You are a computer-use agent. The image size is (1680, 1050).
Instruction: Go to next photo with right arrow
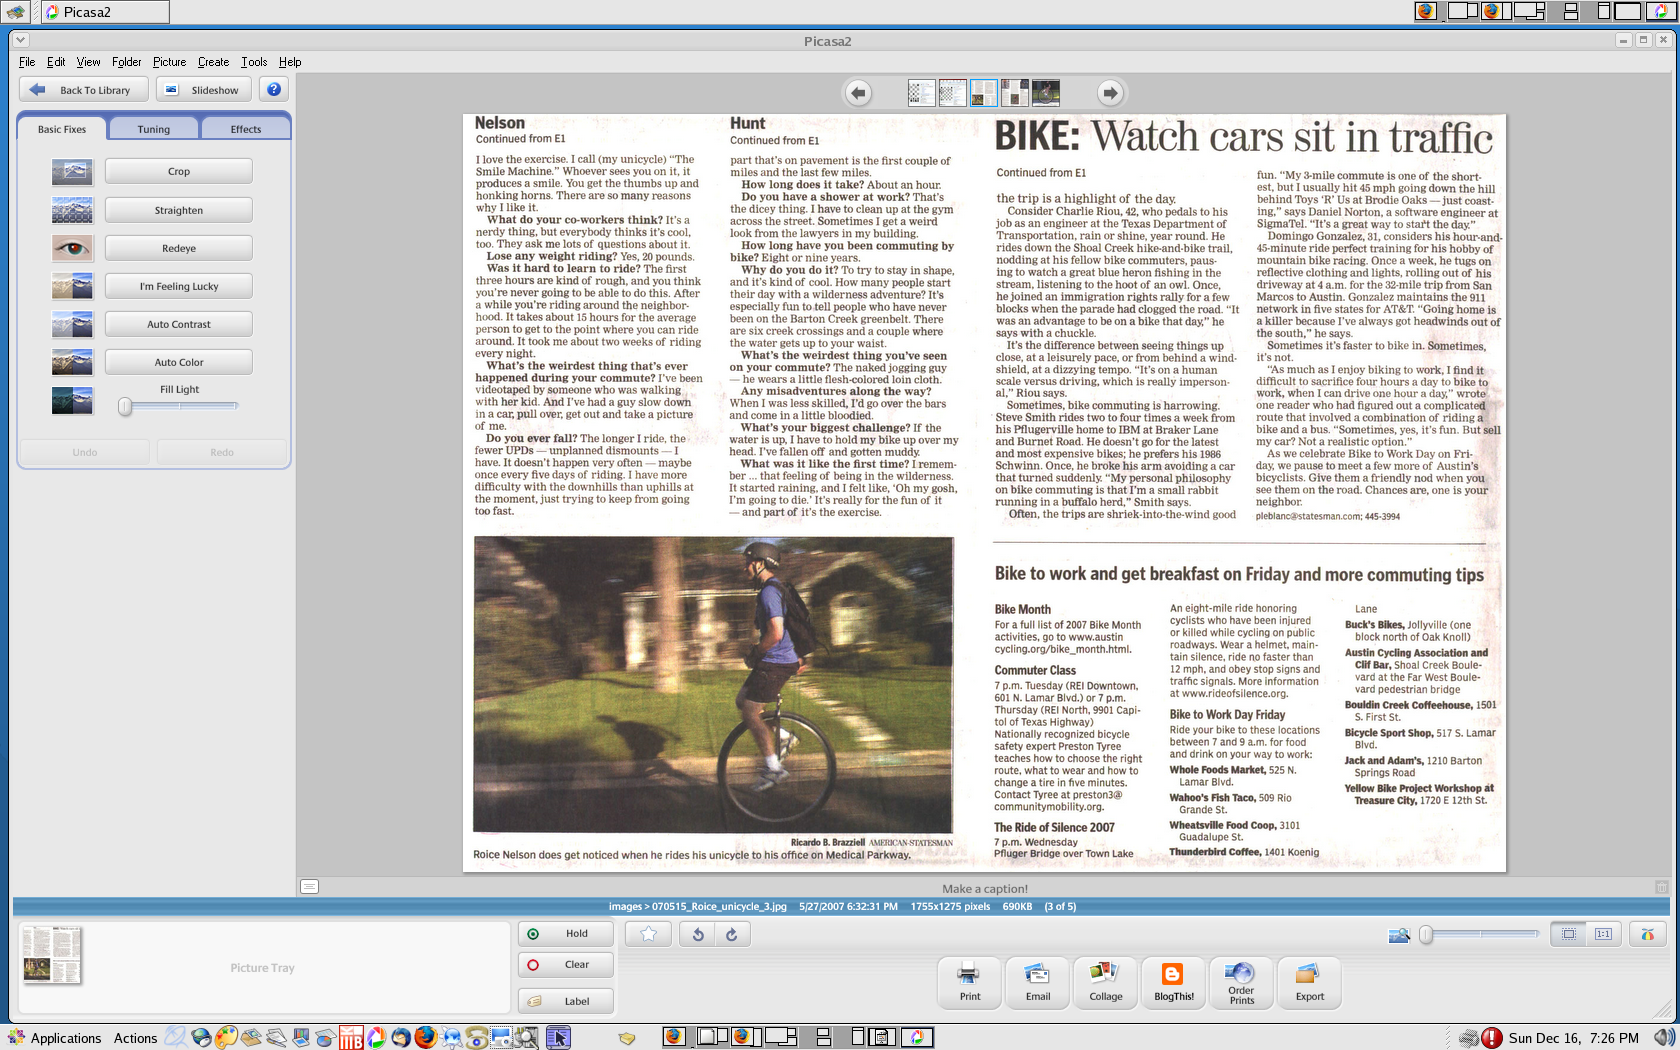tap(1110, 93)
